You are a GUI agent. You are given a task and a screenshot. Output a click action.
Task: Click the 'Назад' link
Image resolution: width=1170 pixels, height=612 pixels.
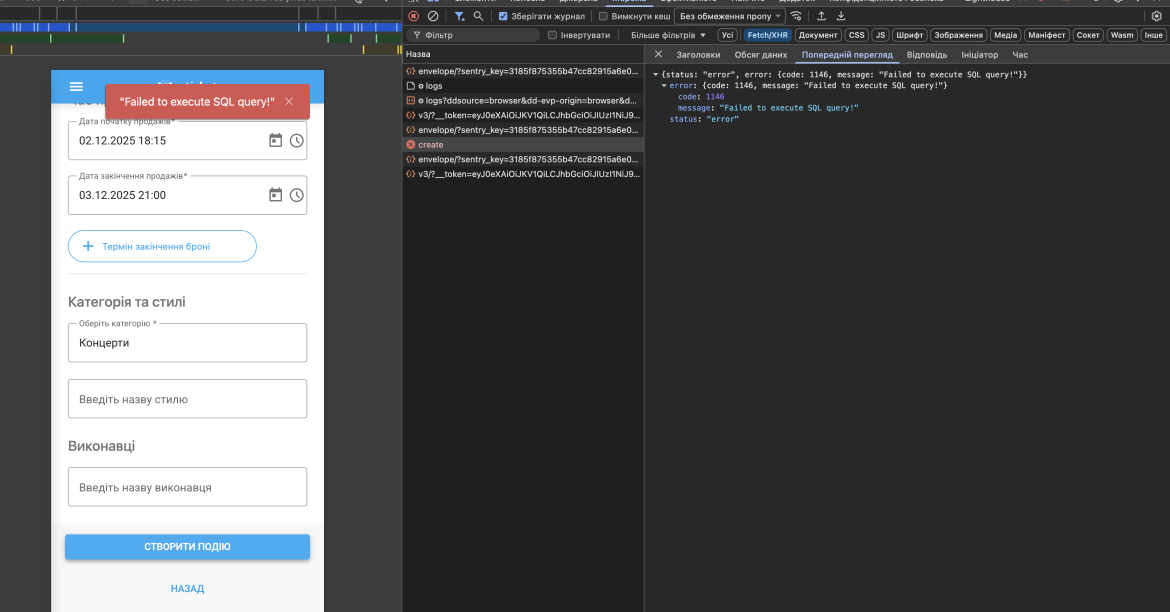point(187,589)
